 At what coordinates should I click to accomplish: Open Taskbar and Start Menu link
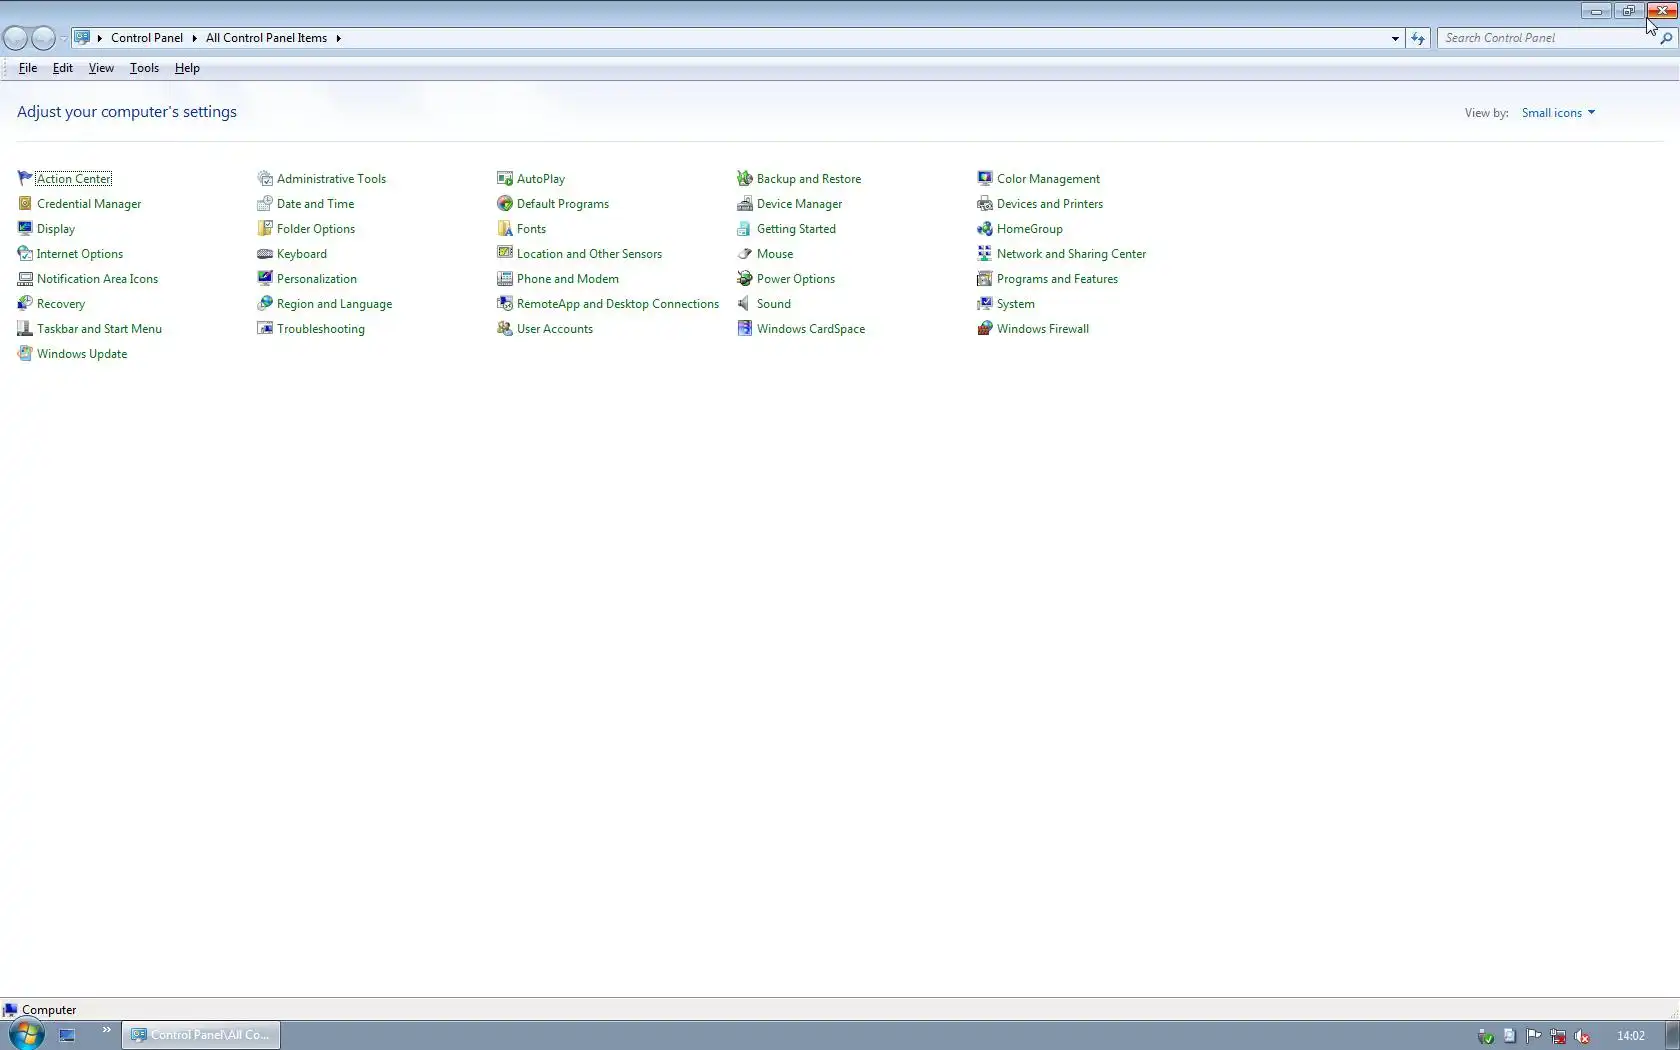(99, 329)
